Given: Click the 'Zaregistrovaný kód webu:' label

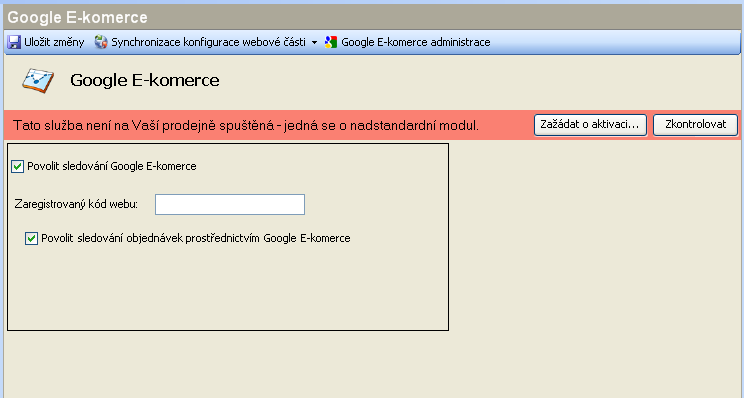Looking at the screenshot, I should point(76,204).
